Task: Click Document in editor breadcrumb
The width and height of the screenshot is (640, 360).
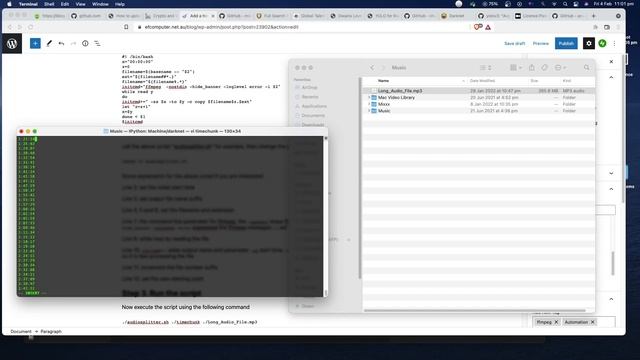Action: 21,331
